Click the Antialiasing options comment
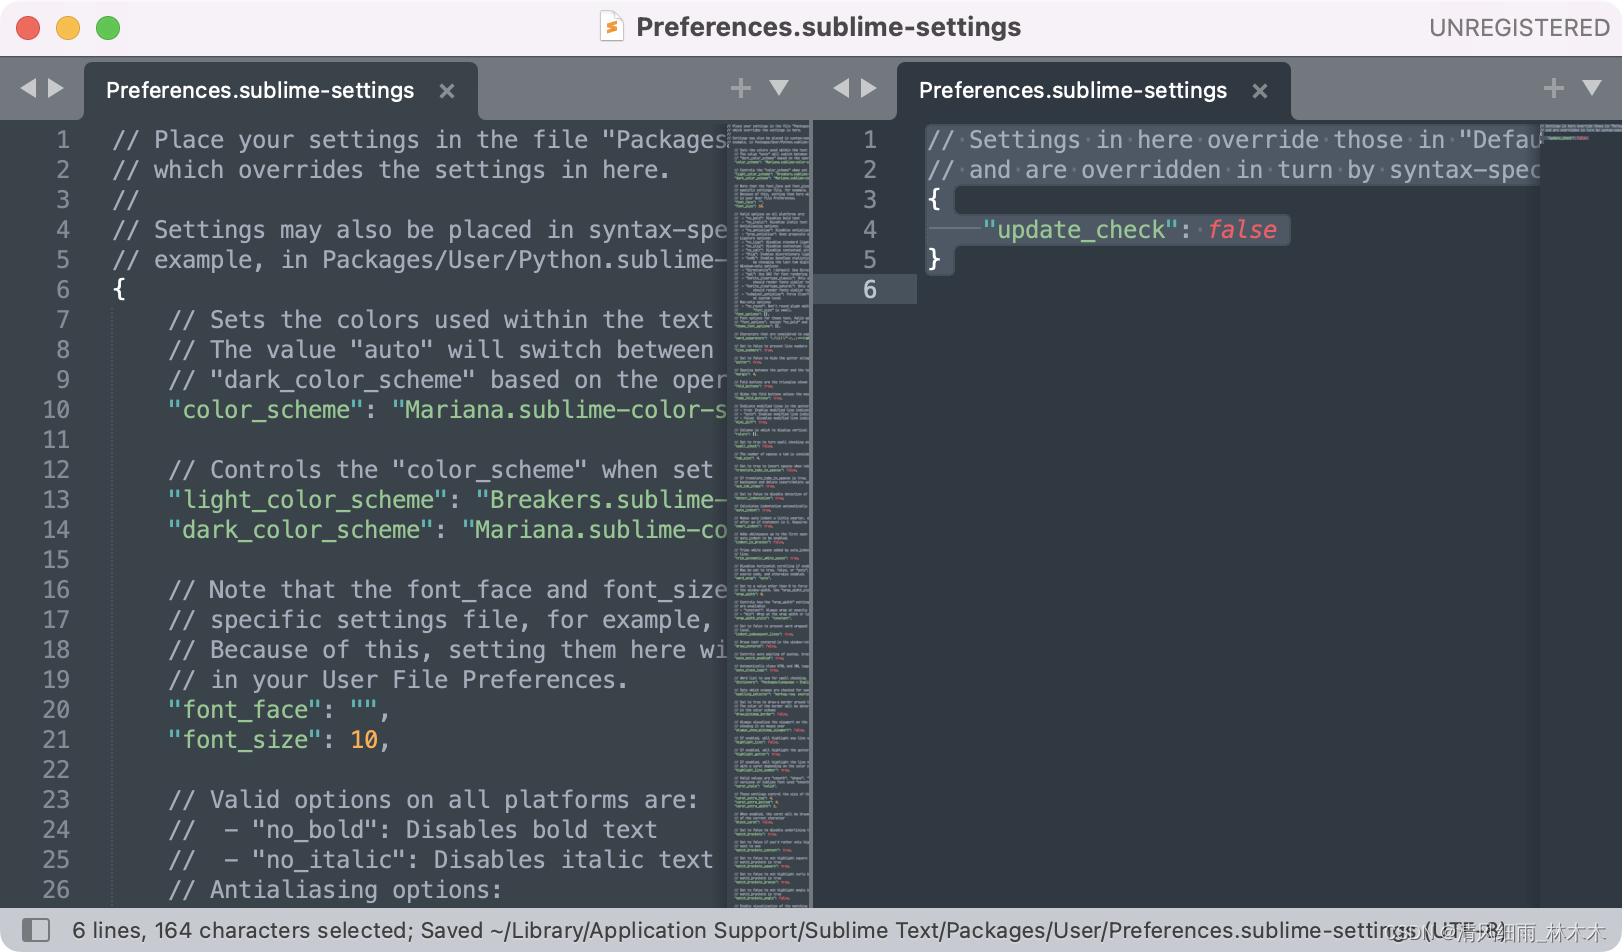 (335, 890)
